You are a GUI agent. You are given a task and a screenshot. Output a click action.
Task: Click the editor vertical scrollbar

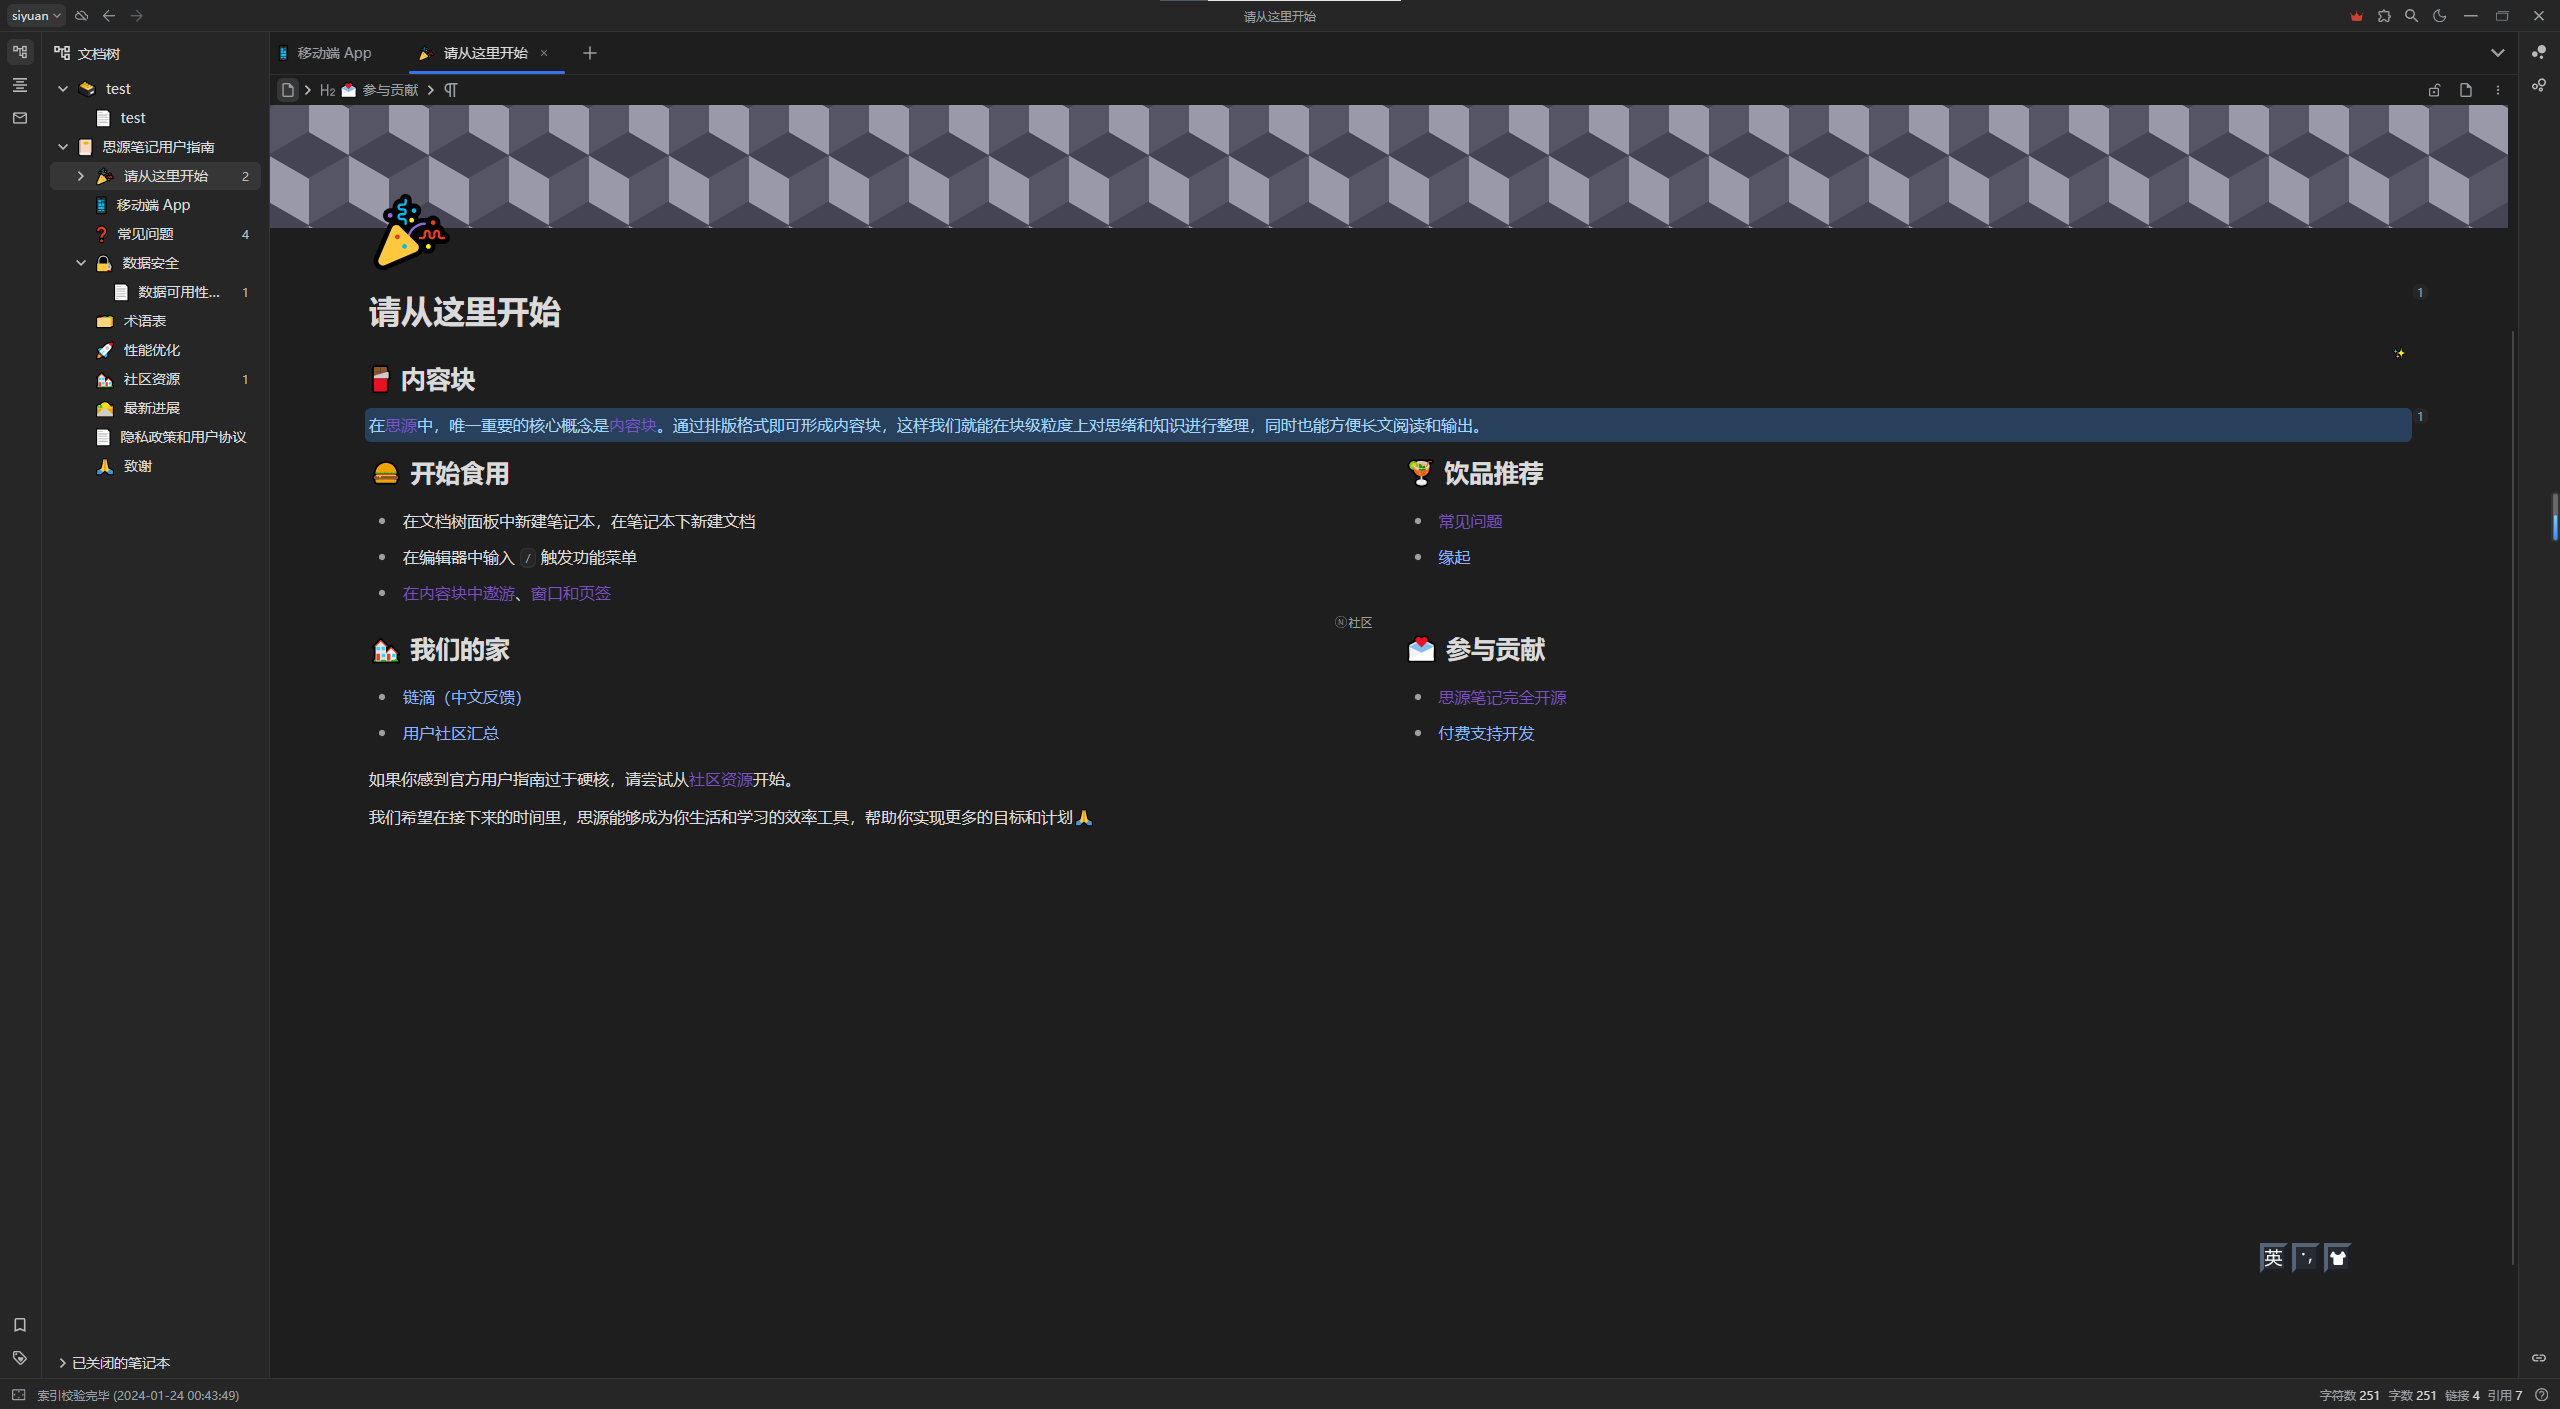point(2513,800)
